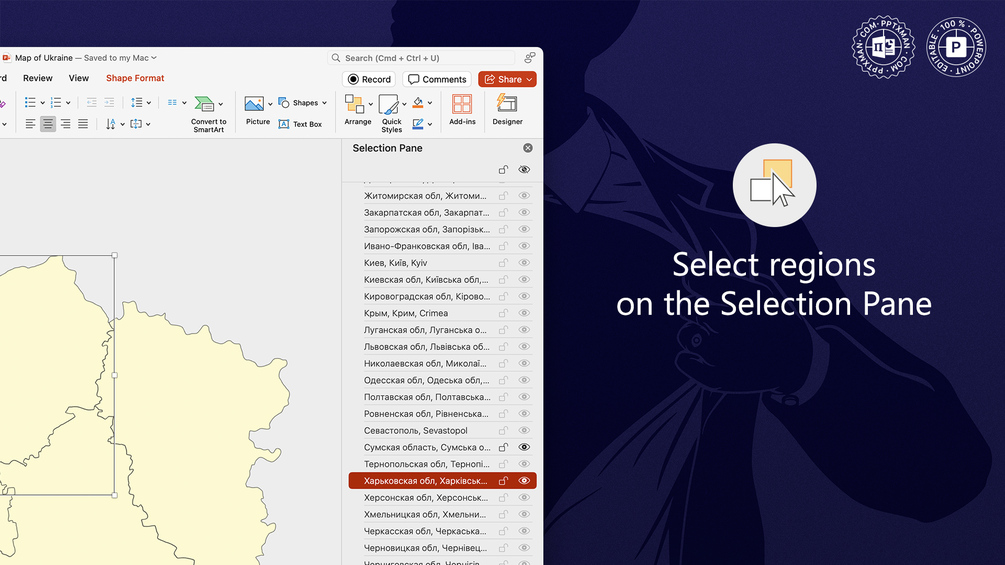Expand Shapes dropdown arrow
Screen dimensions: 1005x565
pos(324,103)
